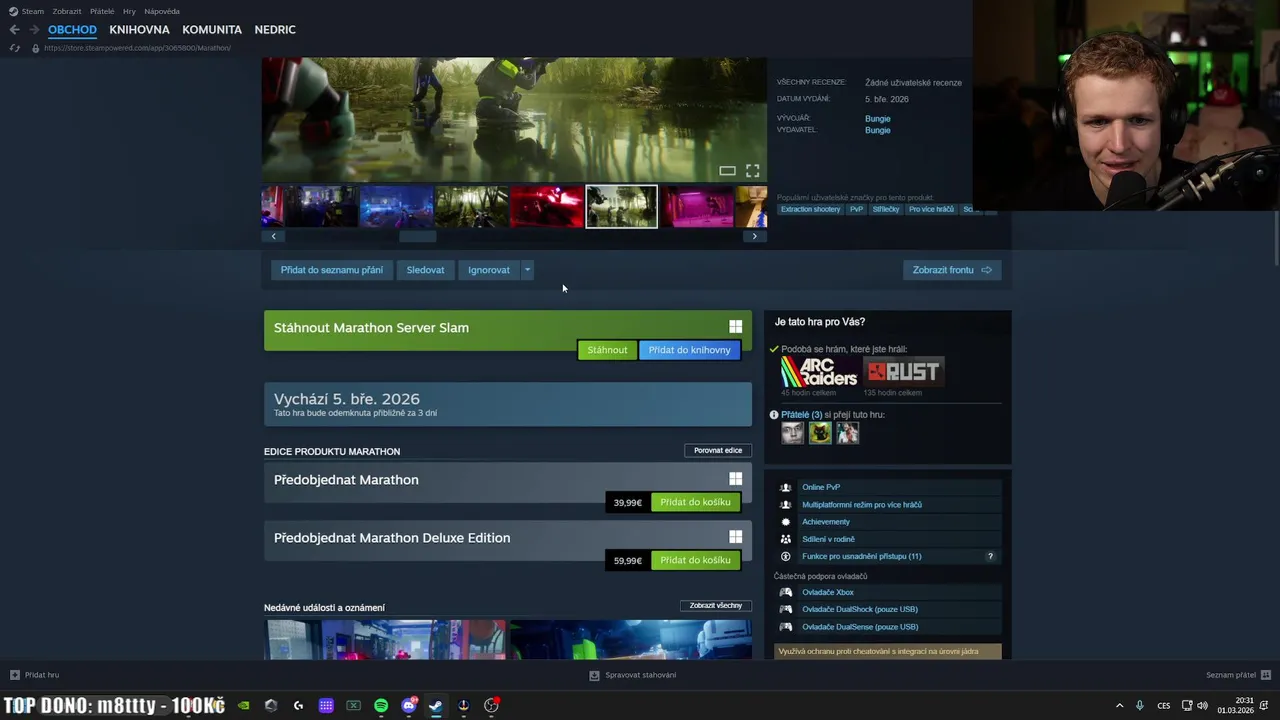Screen dimensions: 1280x720
Task: Open the screenshot in fullscreen
Action: 752,171
